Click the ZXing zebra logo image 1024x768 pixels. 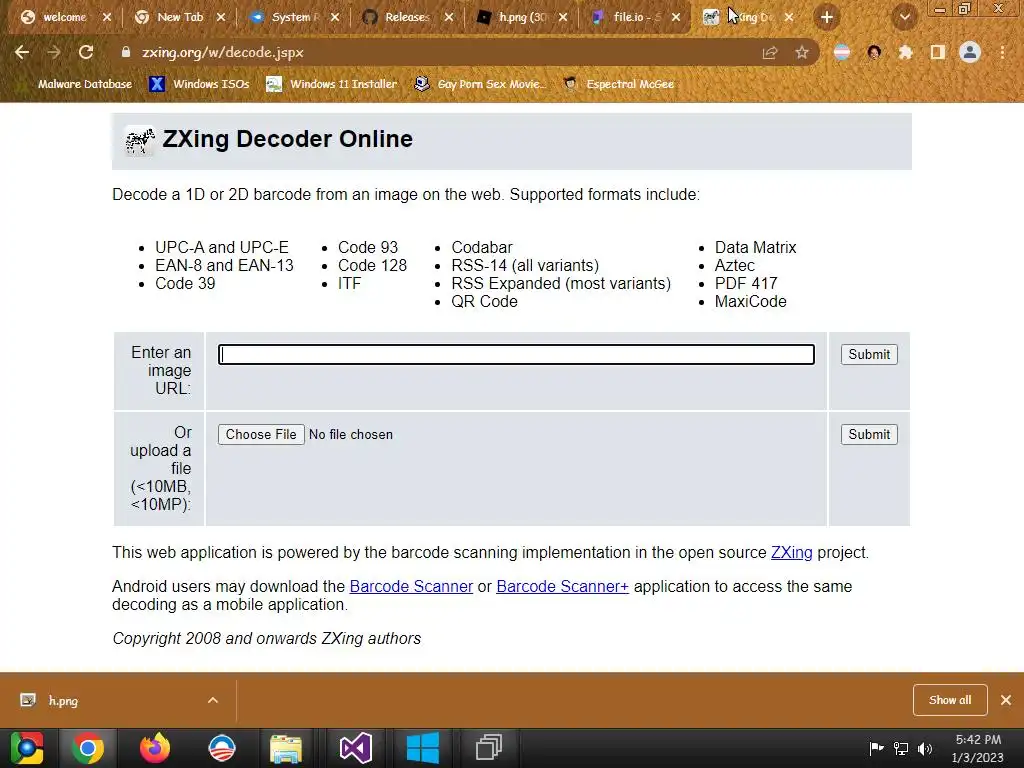tap(139, 140)
